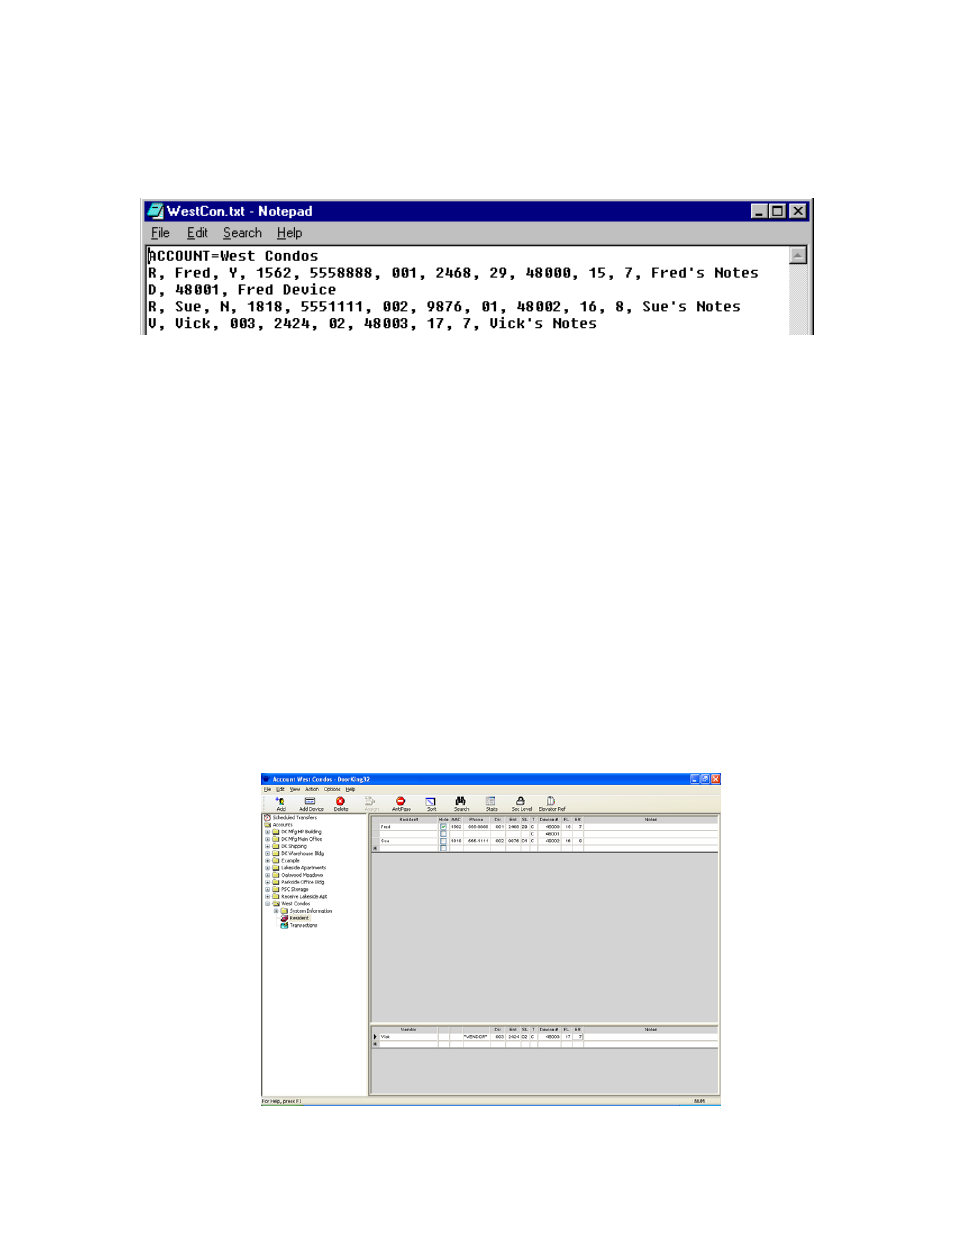Select the Transactions node under West Condos
The width and height of the screenshot is (954, 1235).
point(303,925)
